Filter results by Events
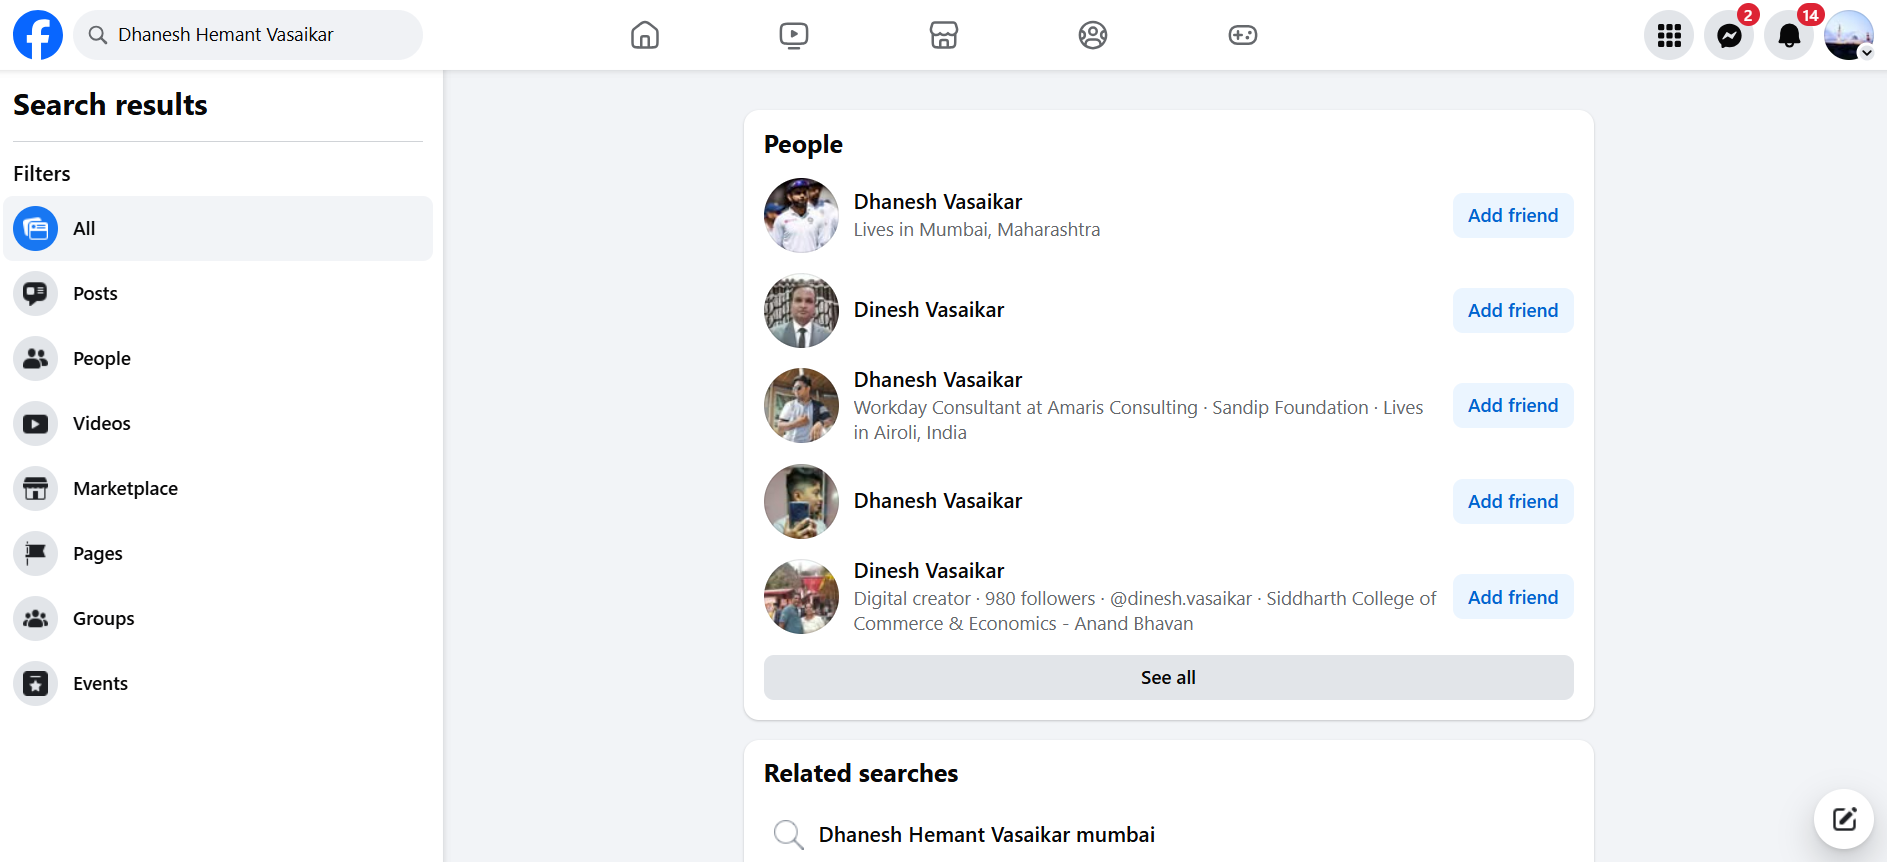This screenshot has width=1887, height=862. 100,684
